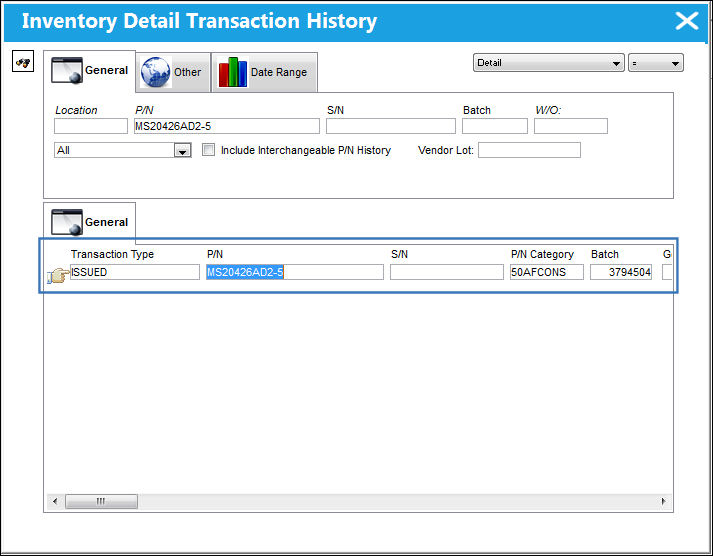Open the Date Range tab
713x556 pixels.
point(264,72)
